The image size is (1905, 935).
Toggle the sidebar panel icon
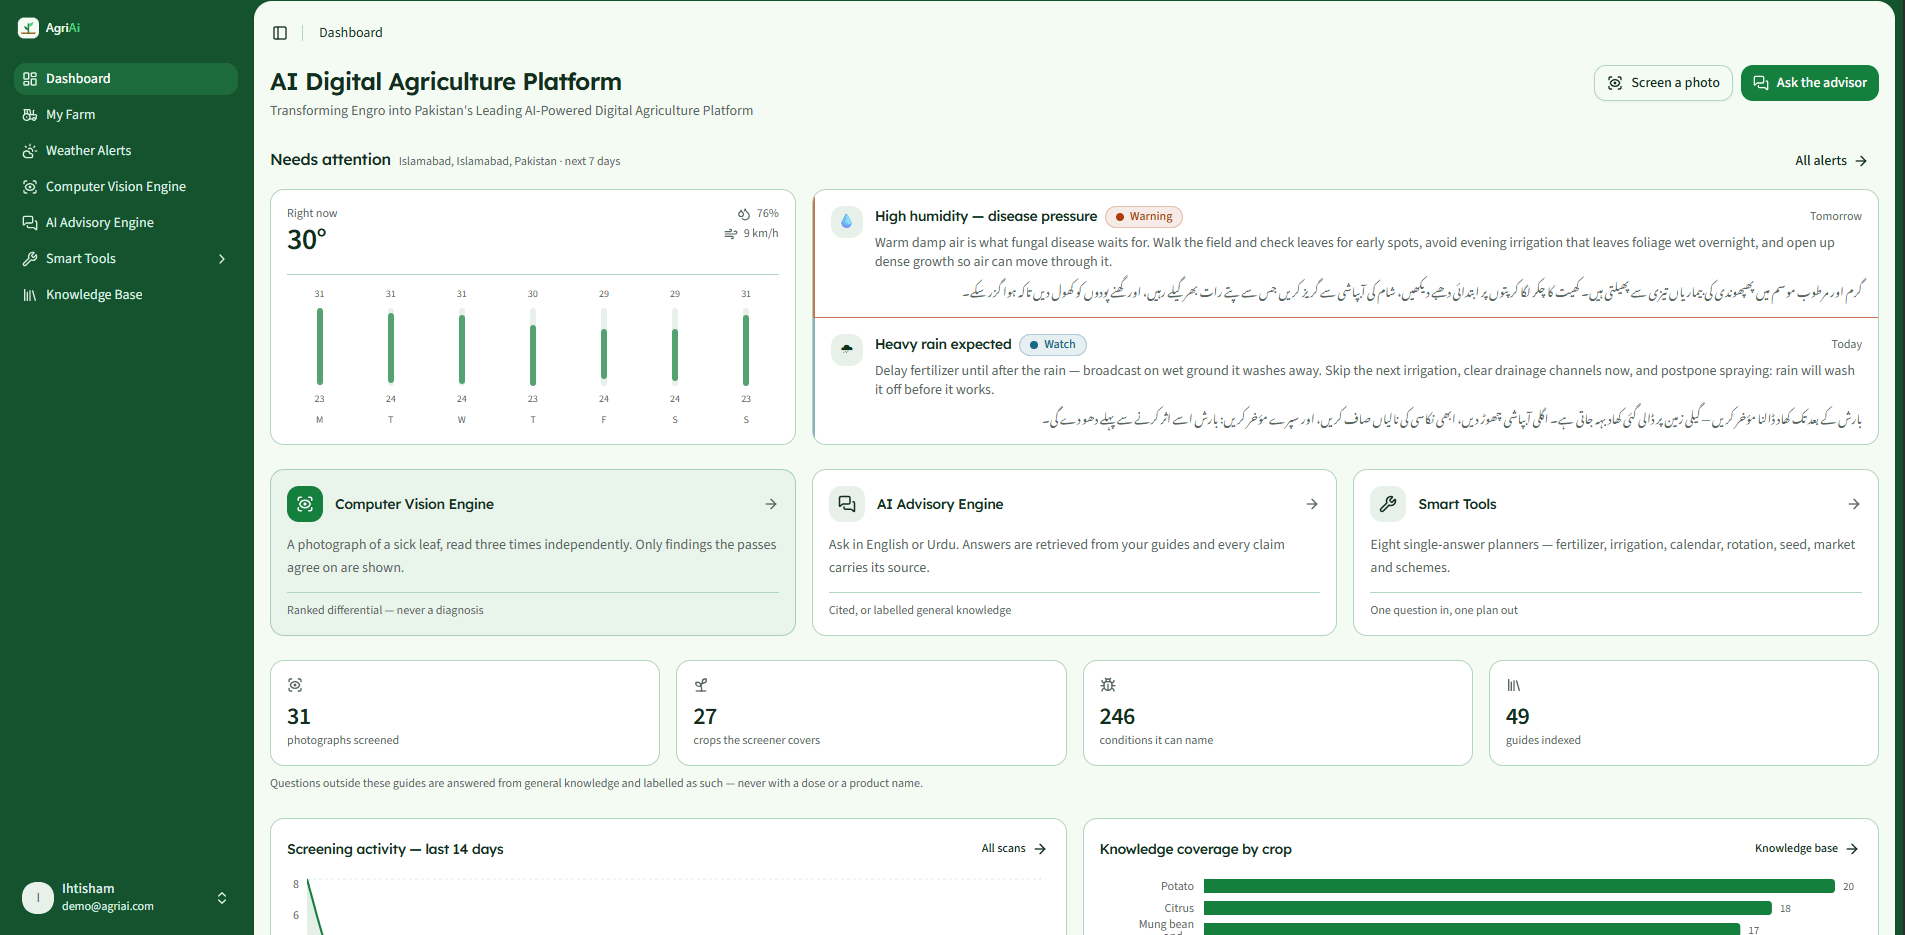pyautogui.click(x=280, y=33)
